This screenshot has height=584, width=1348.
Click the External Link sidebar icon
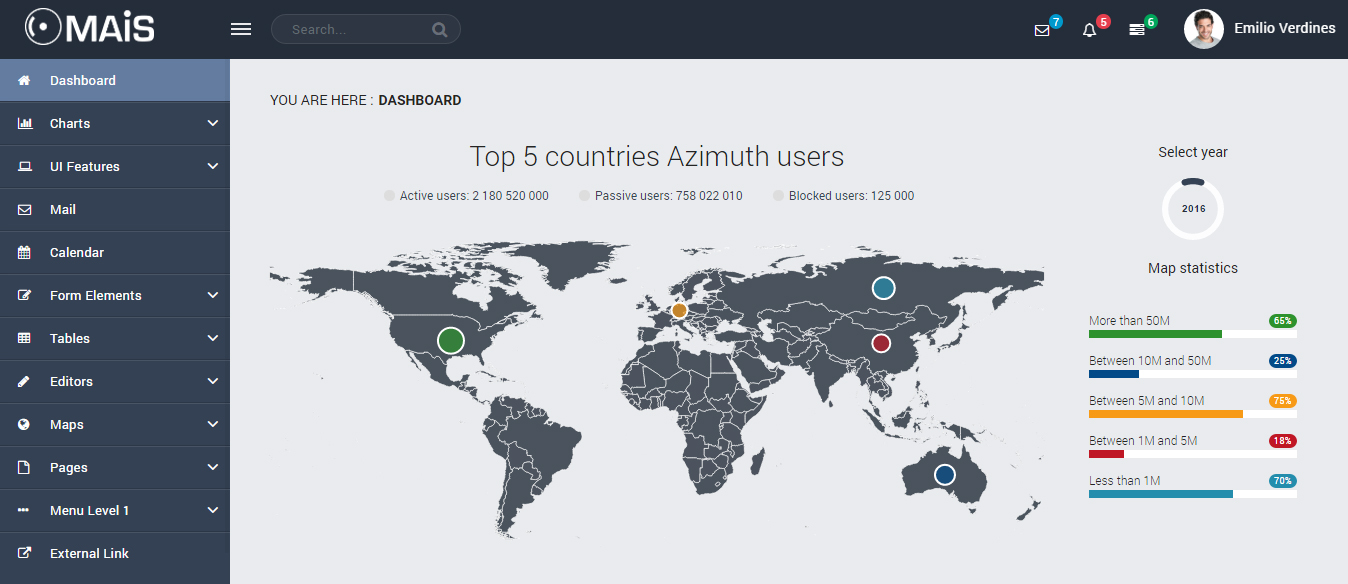point(25,553)
